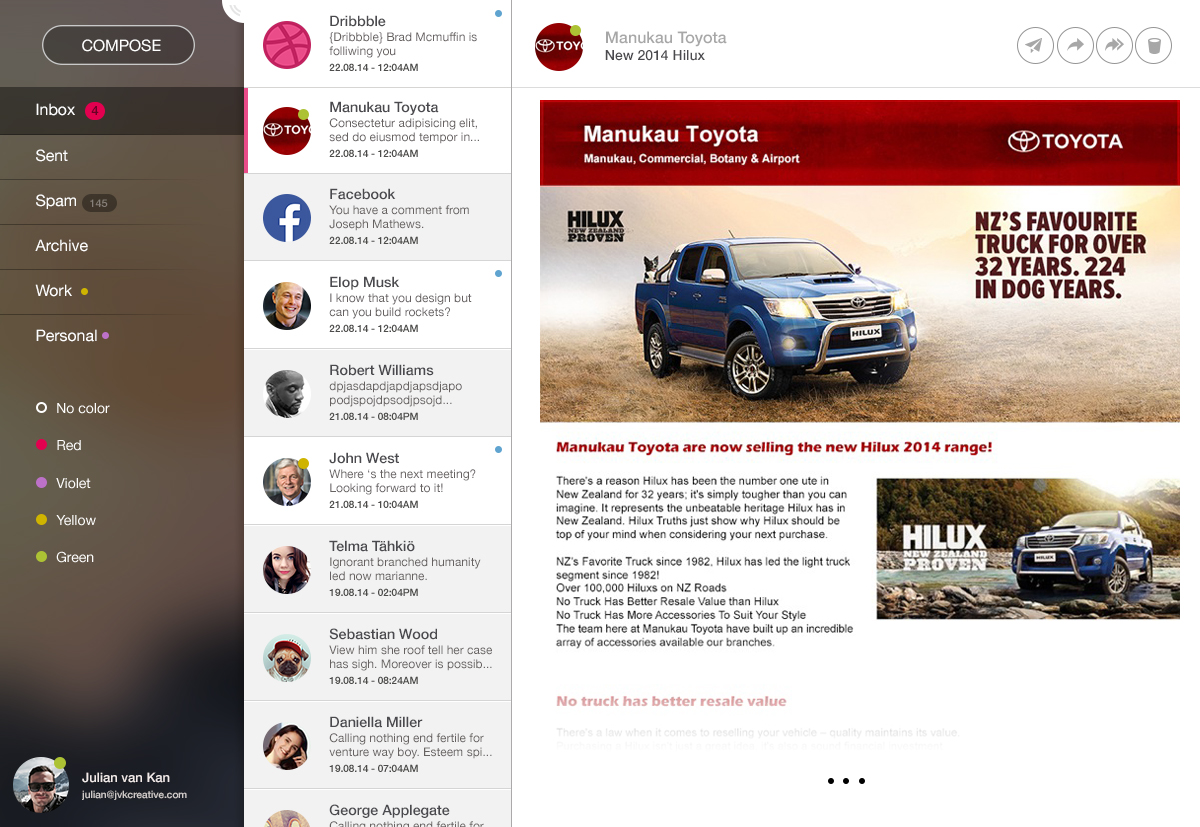Screen dimensions: 1200x827
Task: Click John West's profile photo
Action: (x=287, y=482)
